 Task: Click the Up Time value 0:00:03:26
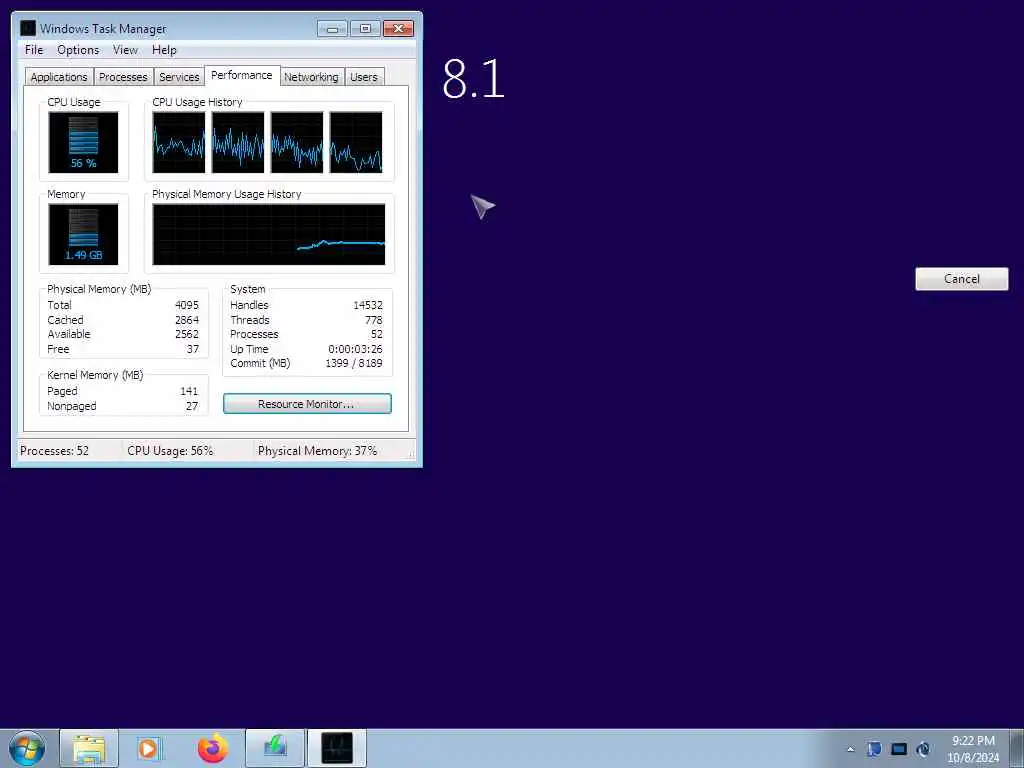pos(355,349)
